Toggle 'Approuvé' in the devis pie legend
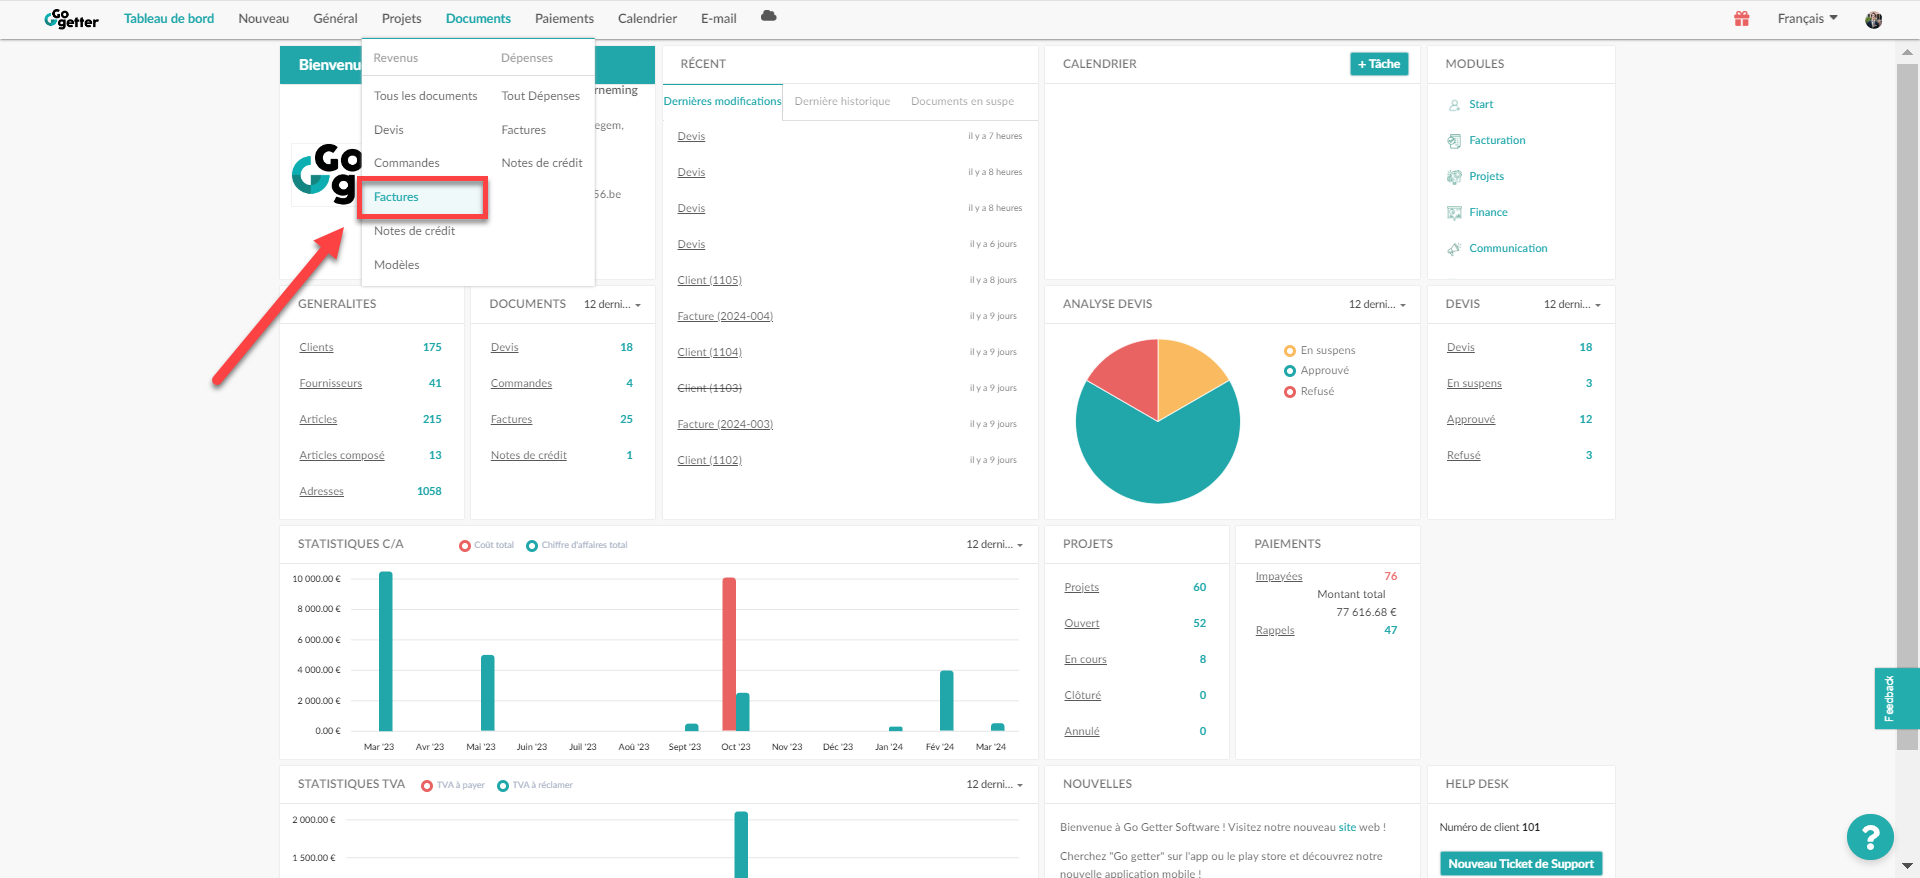The width and height of the screenshot is (1920, 878). (1317, 370)
